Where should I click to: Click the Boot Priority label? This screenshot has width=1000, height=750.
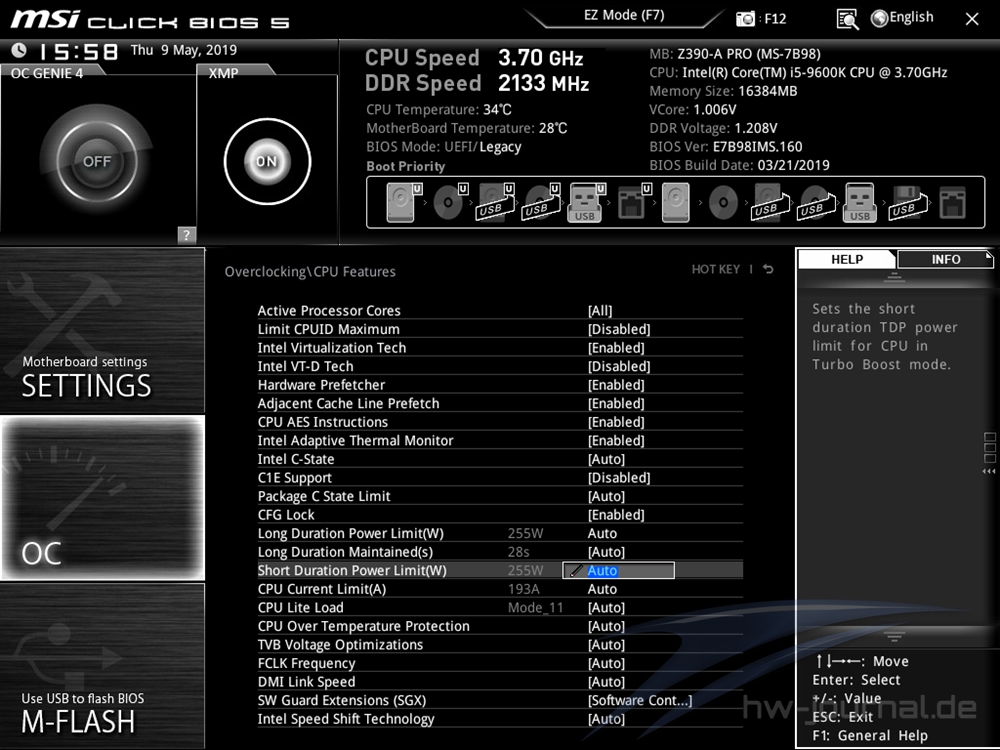coord(406,166)
